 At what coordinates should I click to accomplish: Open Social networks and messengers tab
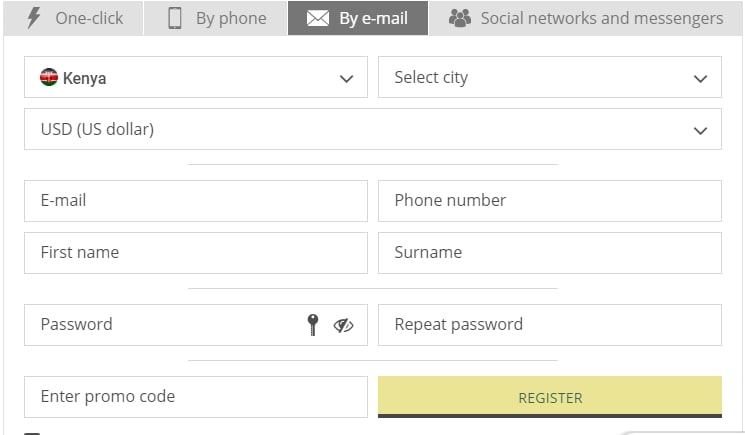coord(585,18)
